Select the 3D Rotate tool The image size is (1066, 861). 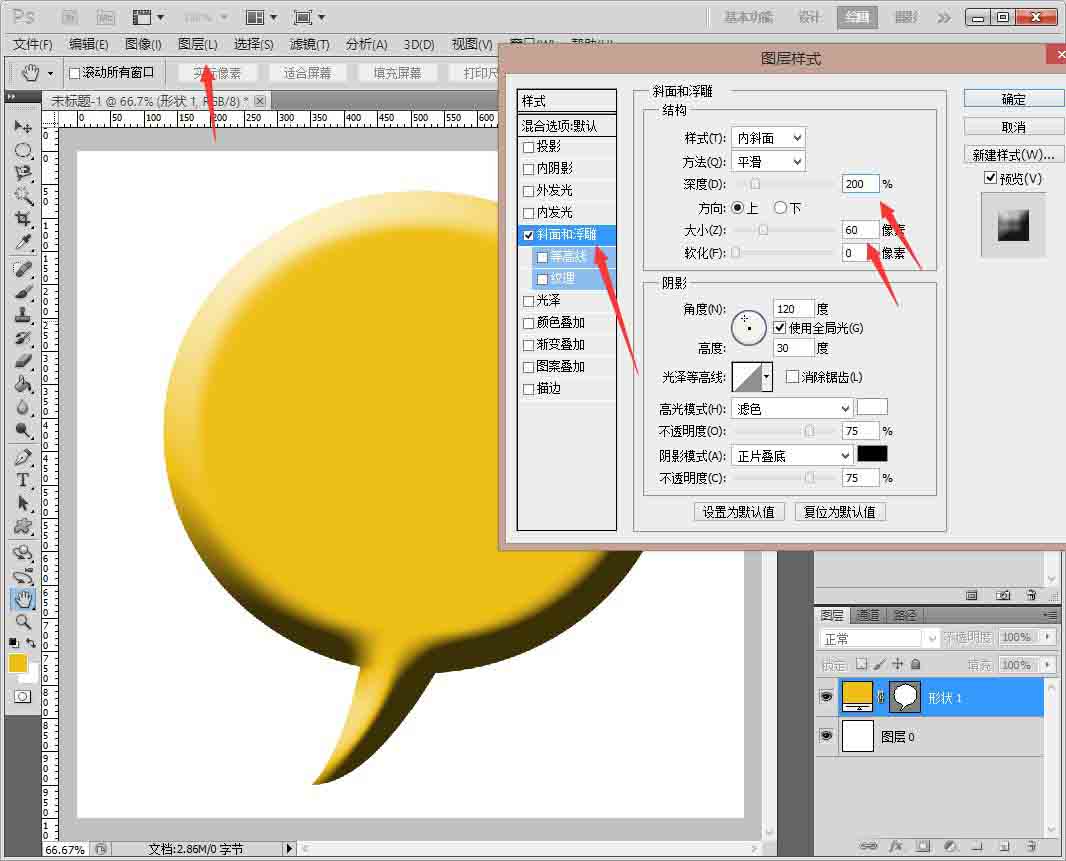coord(23,553)
